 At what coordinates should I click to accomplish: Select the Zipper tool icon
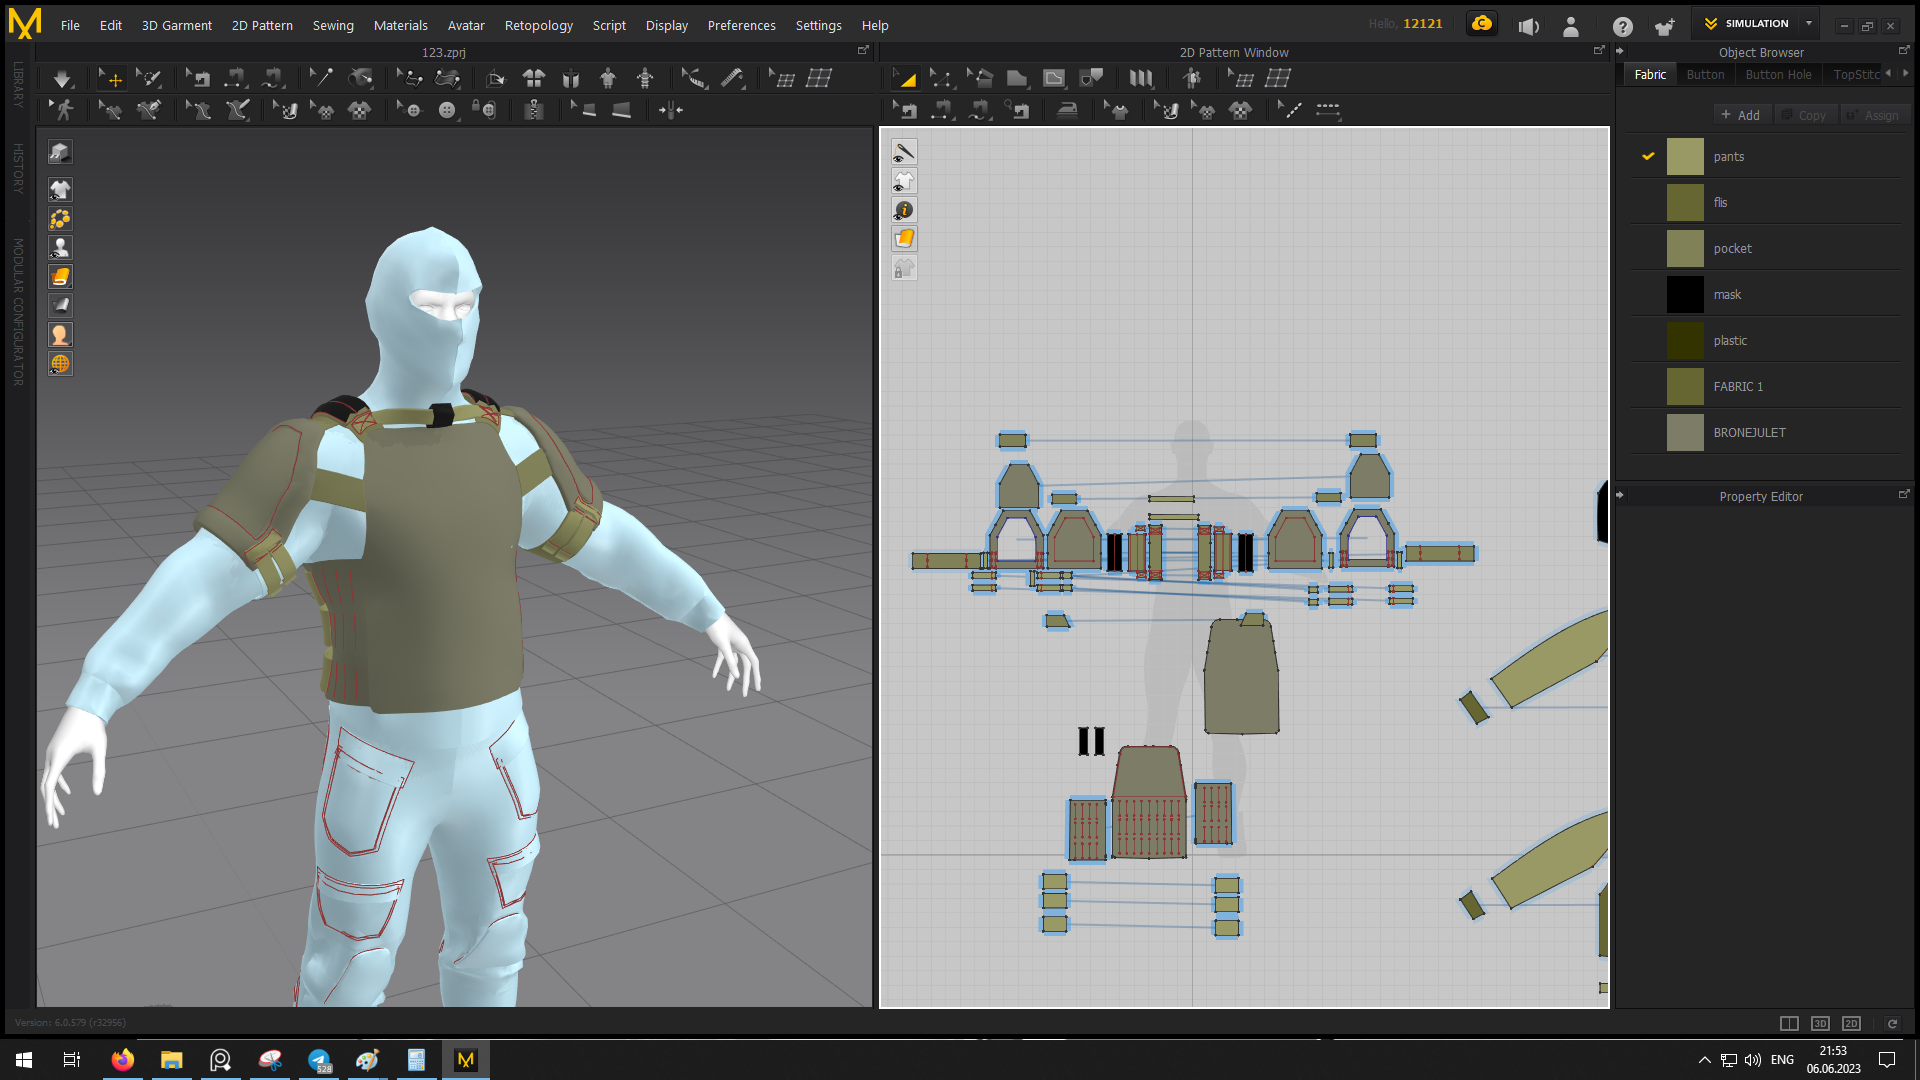click(534, 110)
